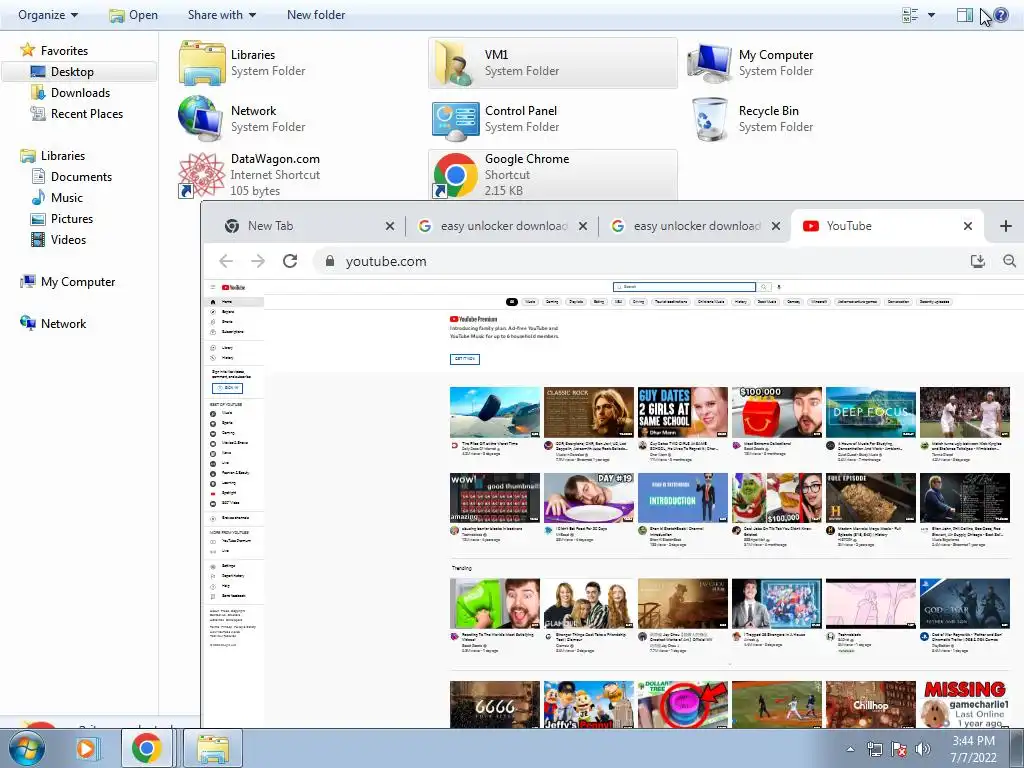This screenshot has width=1024, height=768.
Task: Open the Libraries system folder icon
Action: [x=202, y=63]
